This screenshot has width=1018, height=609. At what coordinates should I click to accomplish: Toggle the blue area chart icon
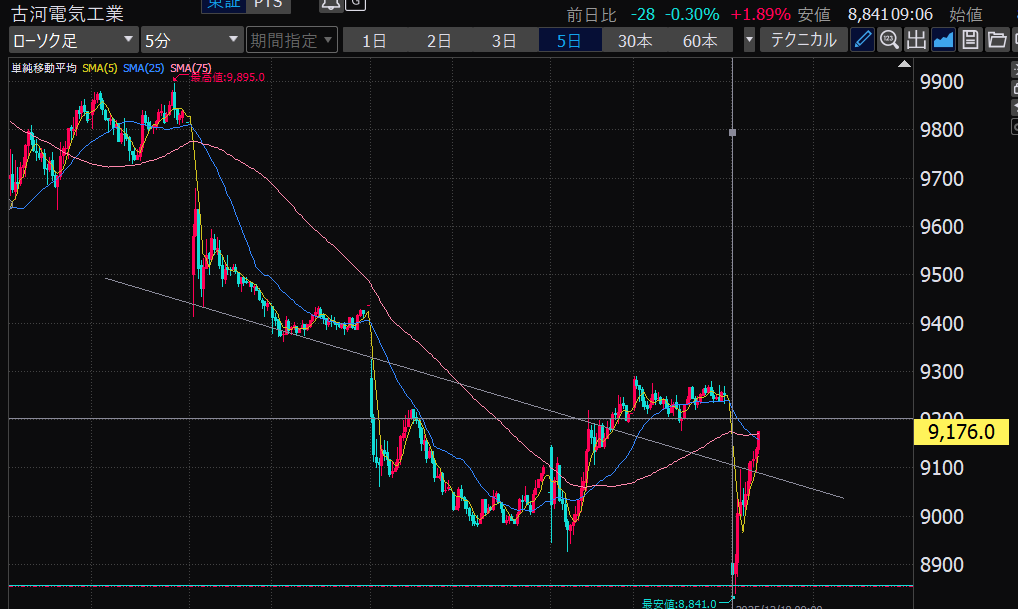(x=943, y=41)
